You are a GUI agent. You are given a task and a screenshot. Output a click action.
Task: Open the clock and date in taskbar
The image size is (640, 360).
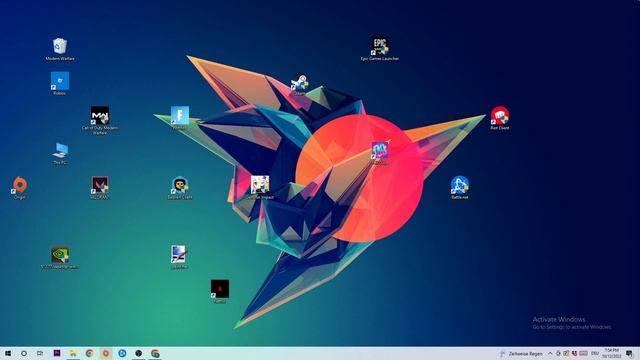coord(611,353)
